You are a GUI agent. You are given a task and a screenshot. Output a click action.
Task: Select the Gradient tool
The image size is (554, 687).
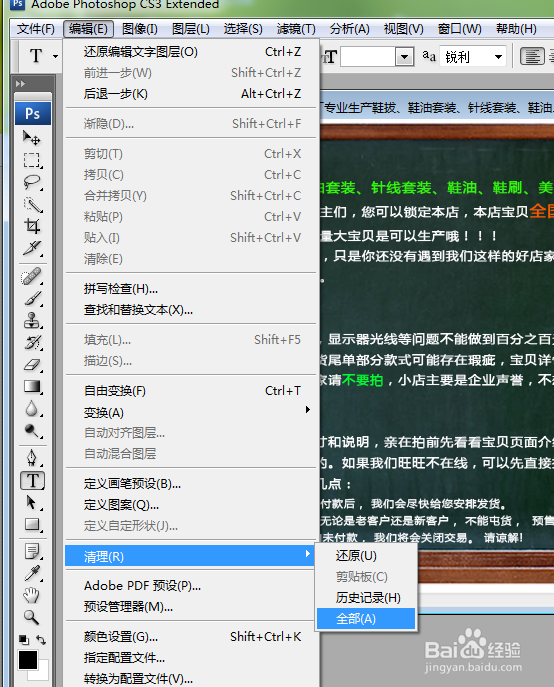32,386
